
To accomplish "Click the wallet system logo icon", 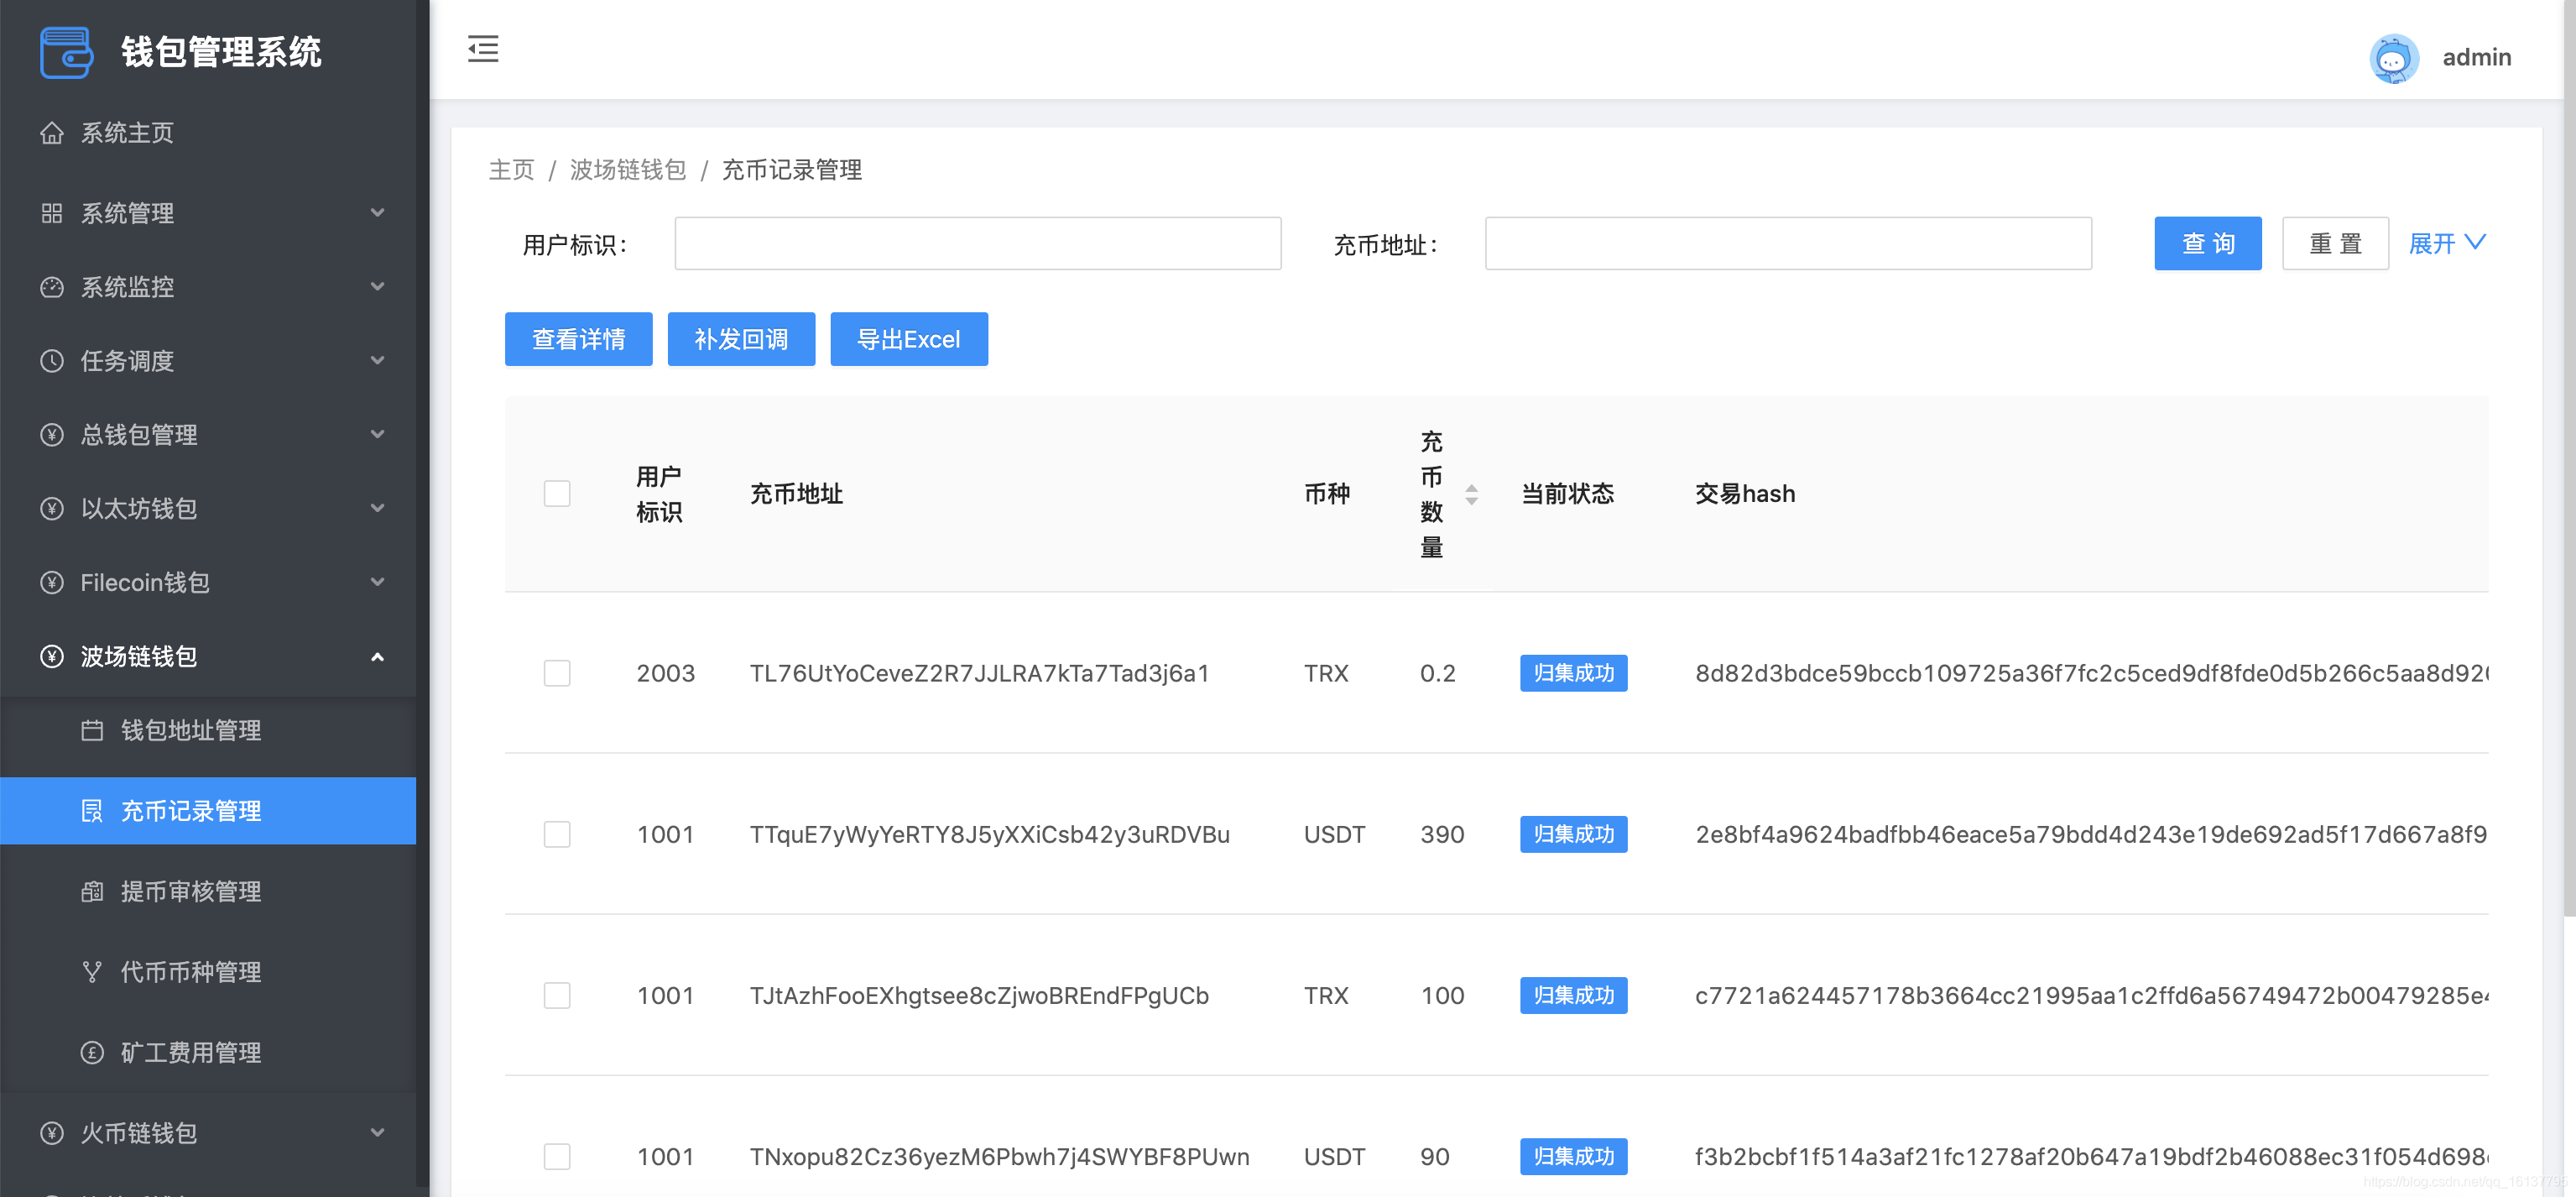I will point(66,52).
